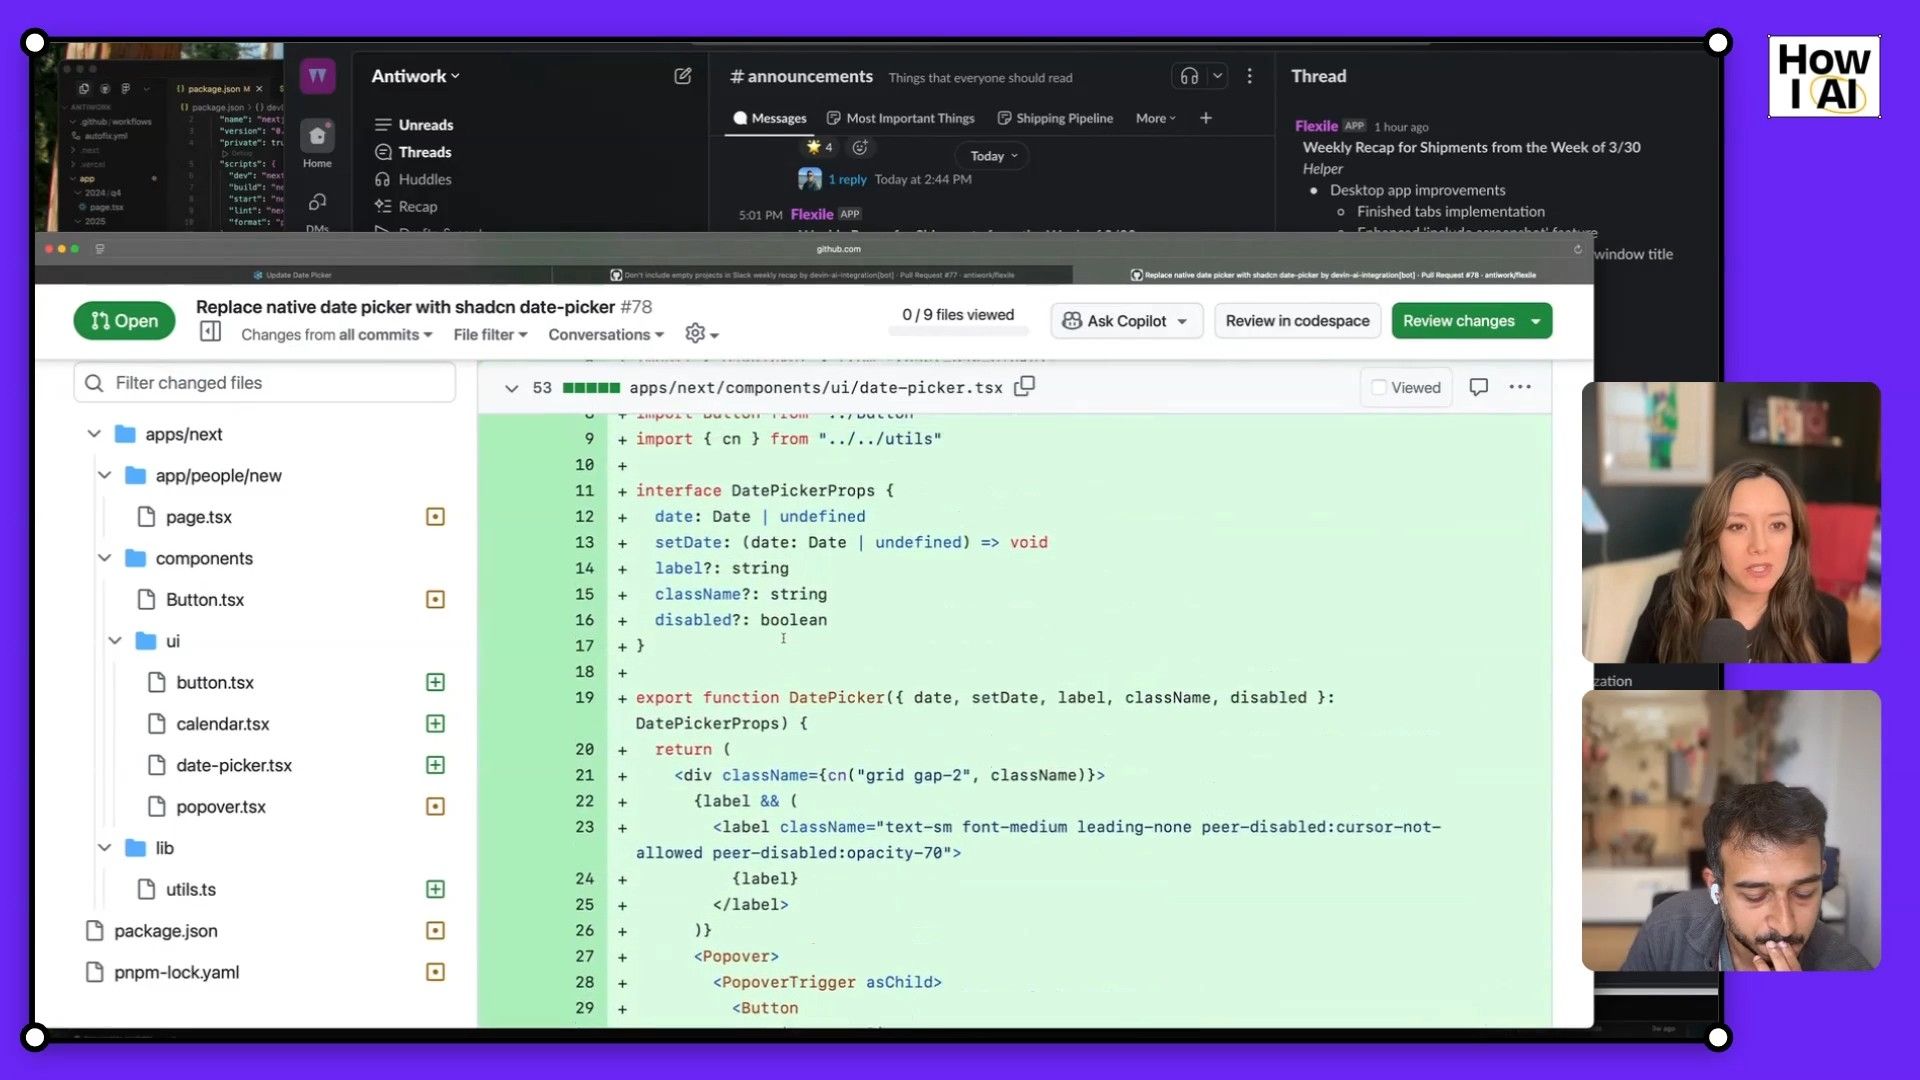Mark date-picker.tsx as Viewed

tap(1406, 387)
